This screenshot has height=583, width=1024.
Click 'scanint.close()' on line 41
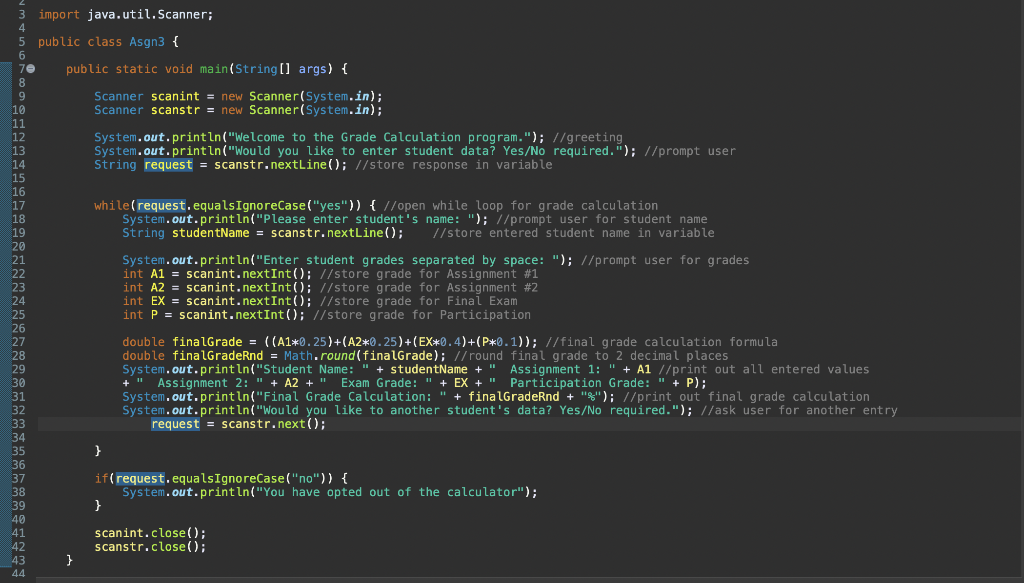click(x=147, y=534)
